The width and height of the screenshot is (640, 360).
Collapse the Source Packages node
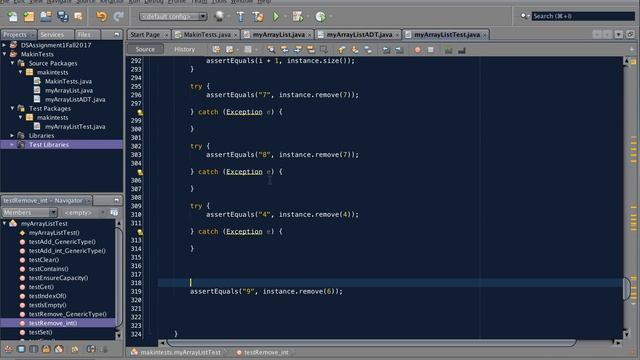12,63
